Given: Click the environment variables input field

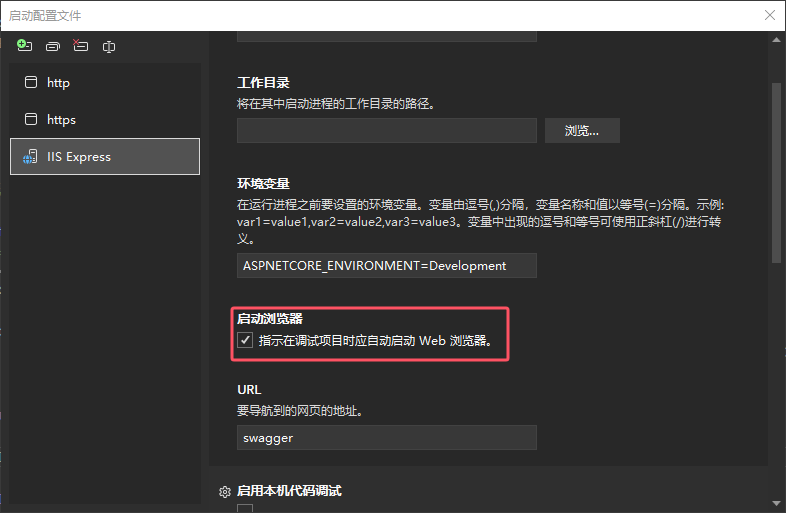Looking at the screenshot, I should (386, 265).
